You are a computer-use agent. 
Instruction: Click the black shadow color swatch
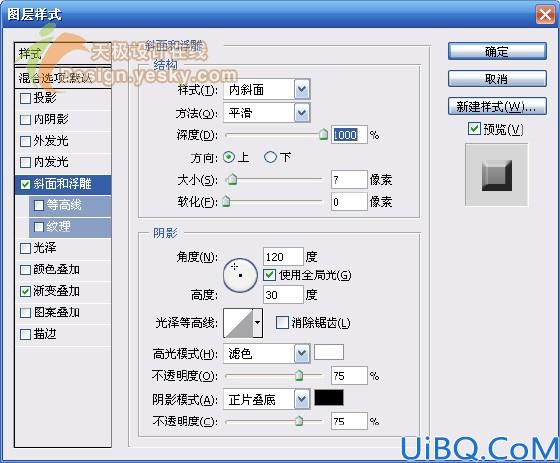point(329,397)
